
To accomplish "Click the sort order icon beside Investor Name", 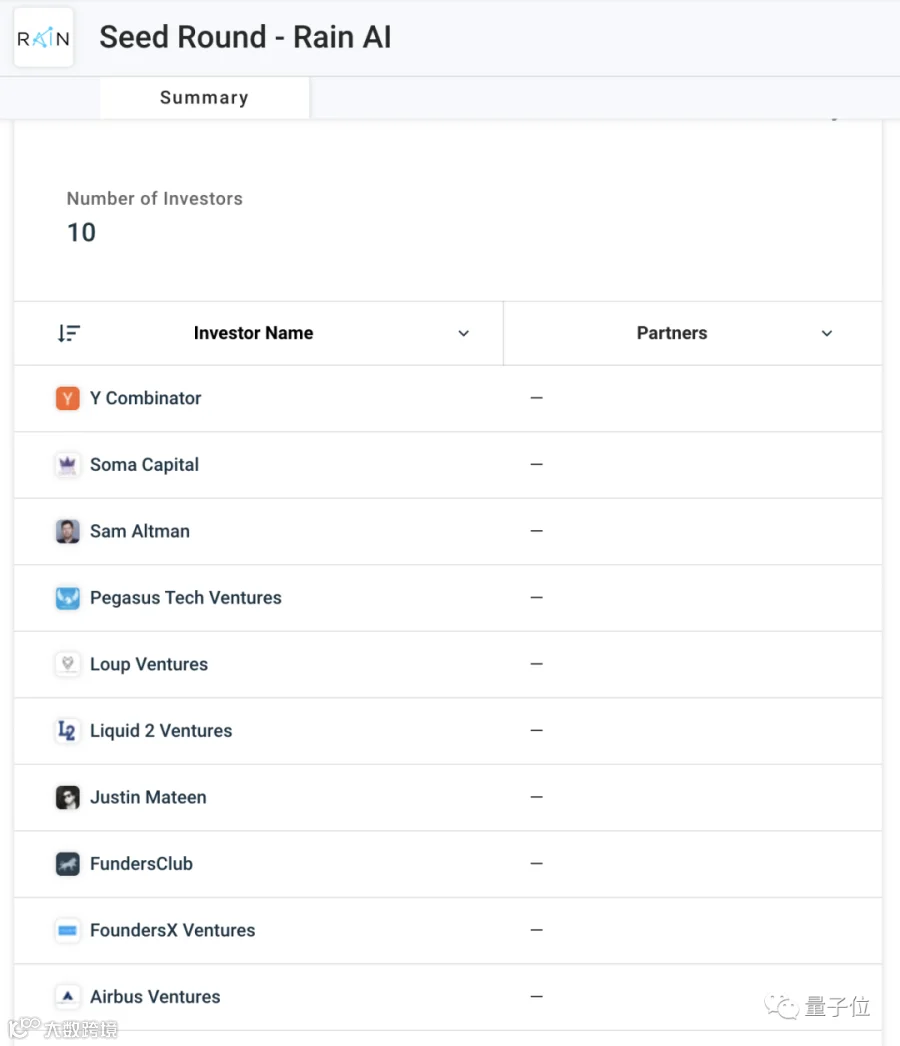I will click(69, 333).
